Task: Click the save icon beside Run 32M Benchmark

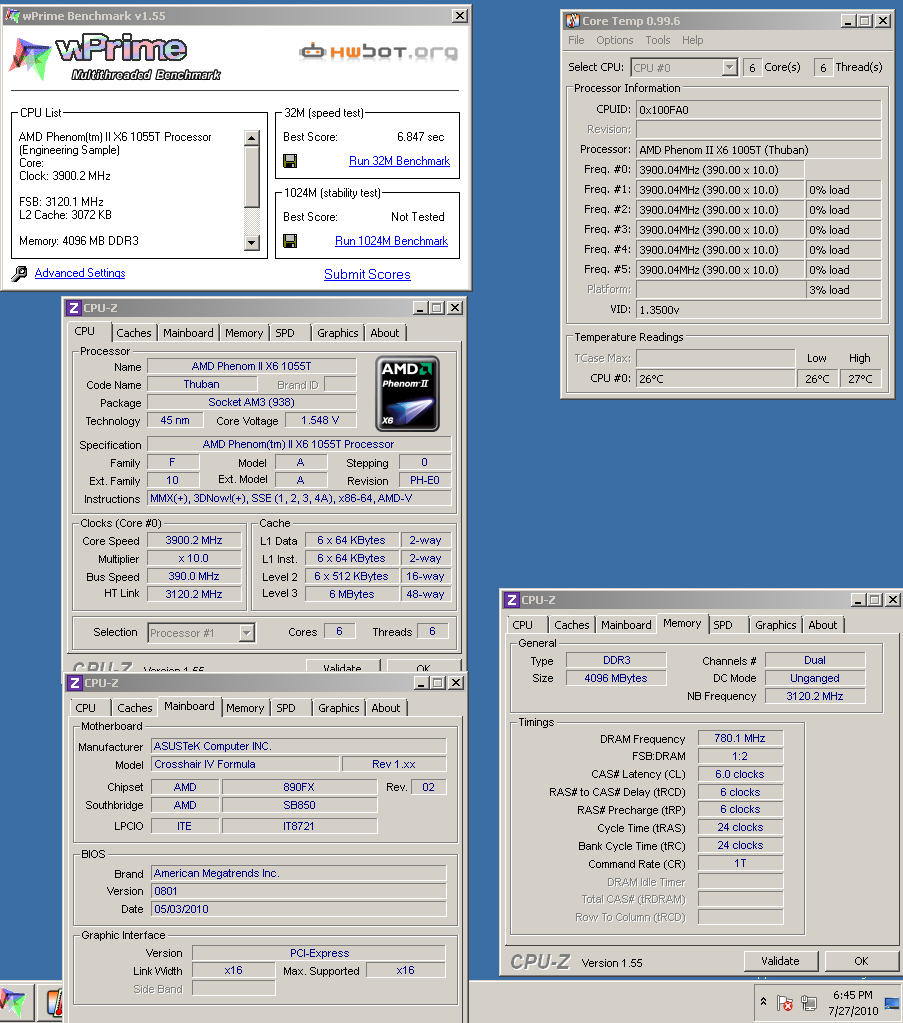Action: click(290, 160)
